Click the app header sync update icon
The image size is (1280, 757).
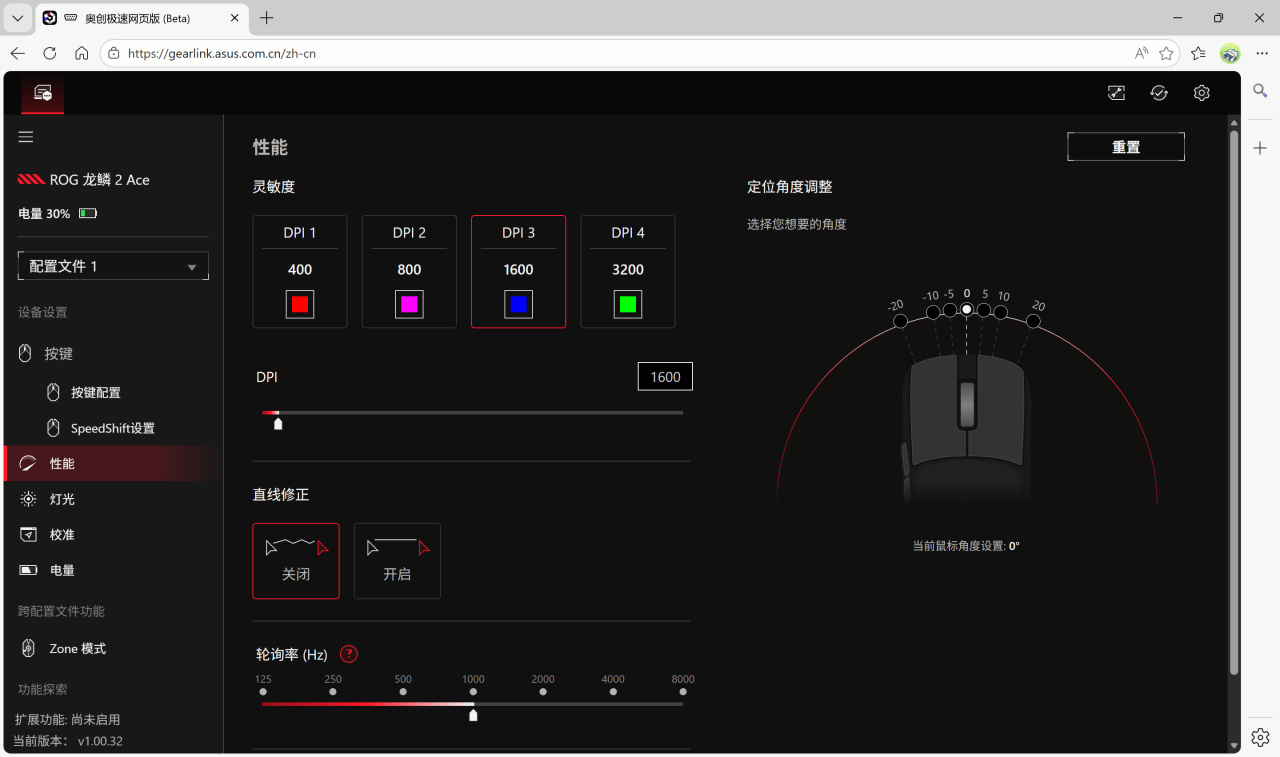pyautogui.click(x=1159, y=93)
